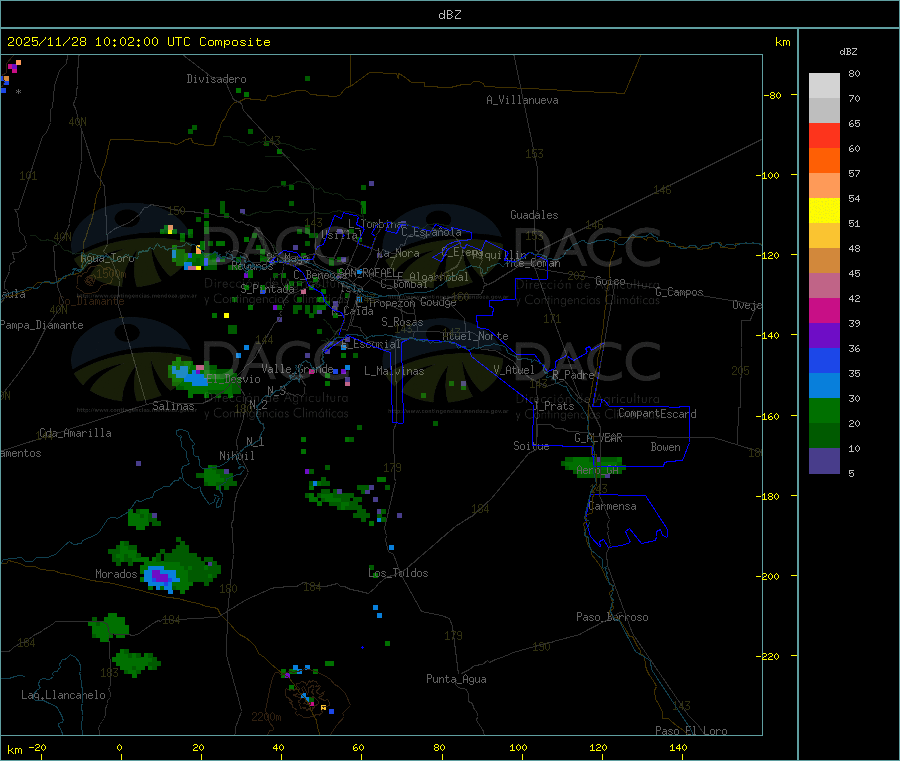Click the 20 dBZ green legend swatch

pyautogui.click(x=824, y=410)
